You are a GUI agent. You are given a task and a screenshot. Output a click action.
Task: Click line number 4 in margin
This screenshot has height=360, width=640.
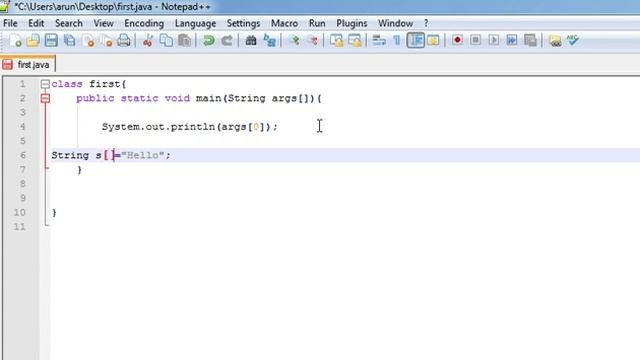(x=22, y=127)
